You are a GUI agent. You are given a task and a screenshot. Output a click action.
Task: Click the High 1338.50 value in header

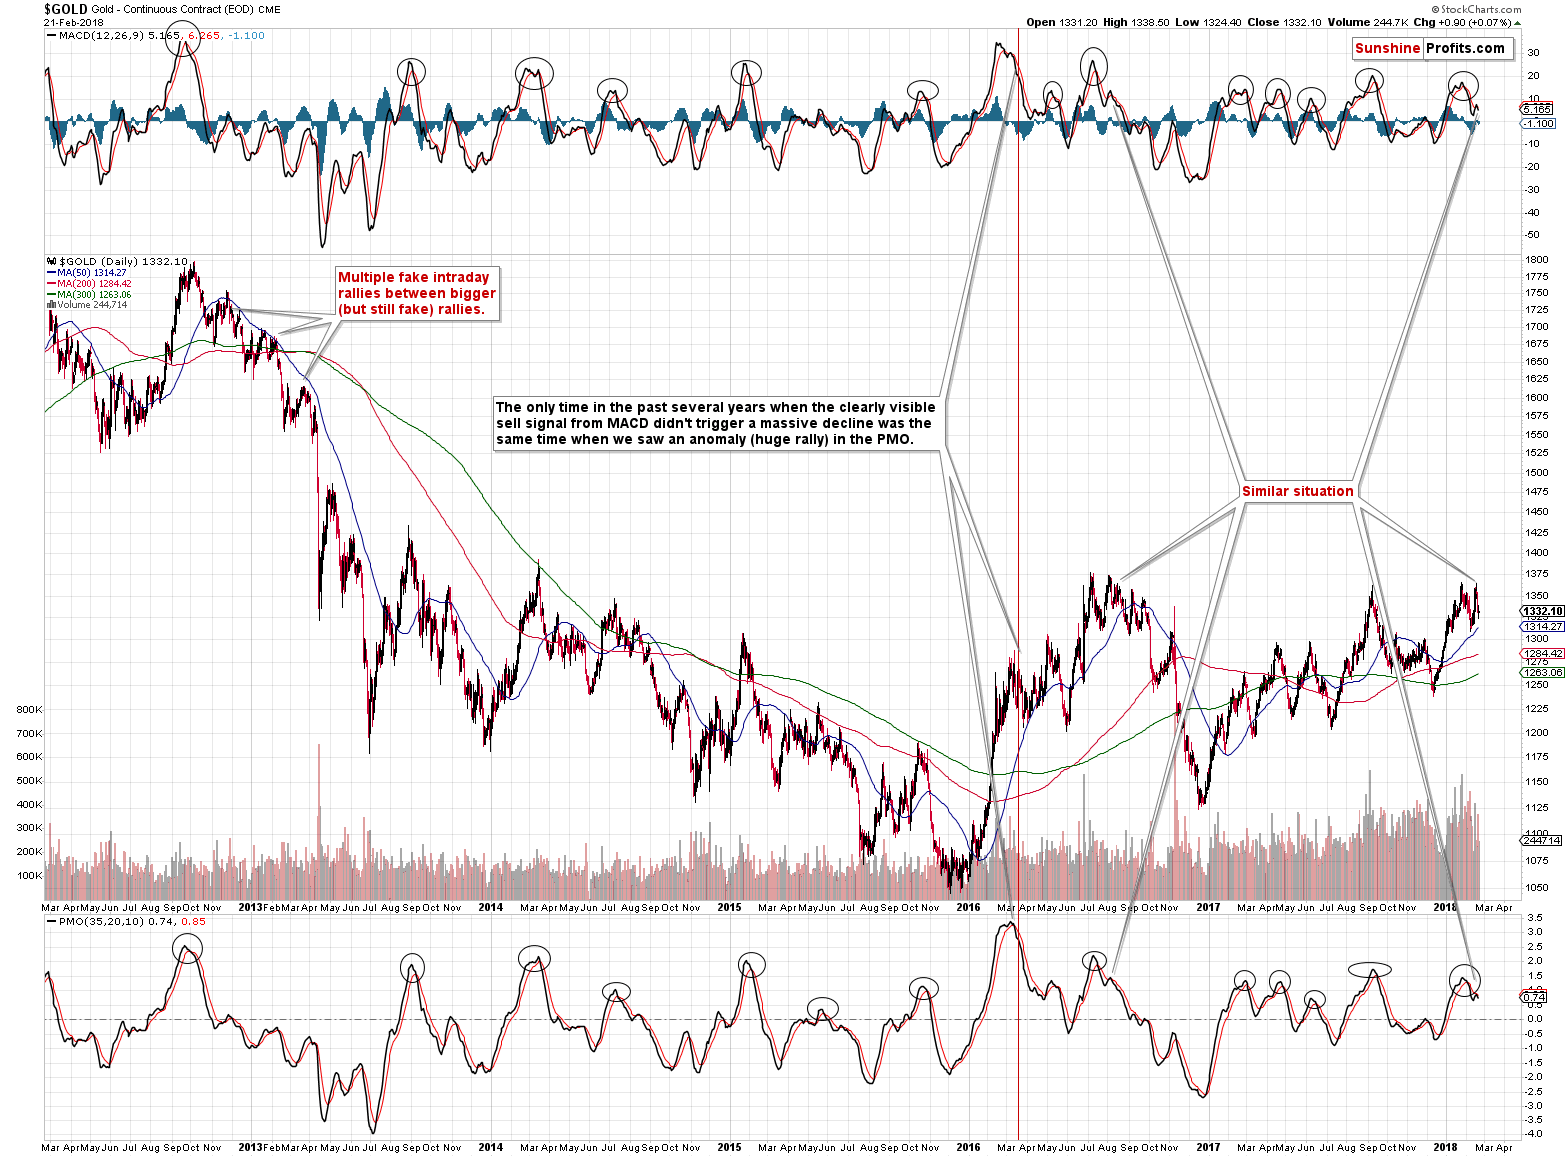(1136, 22)
